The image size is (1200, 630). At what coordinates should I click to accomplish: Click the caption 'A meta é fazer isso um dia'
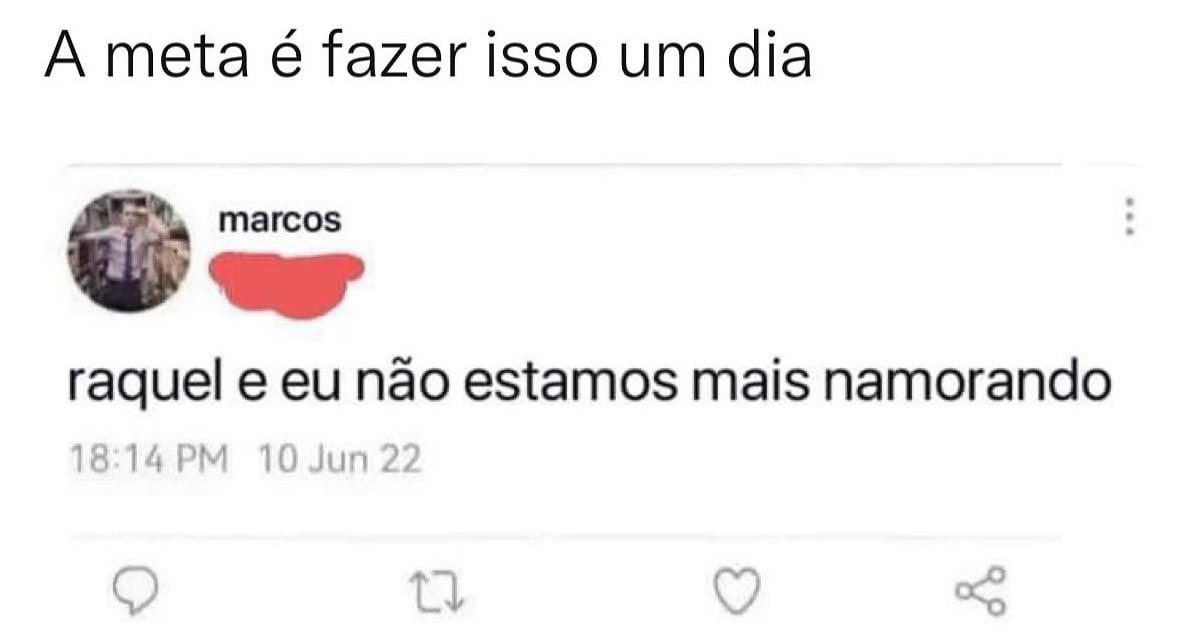click(428, 59)
